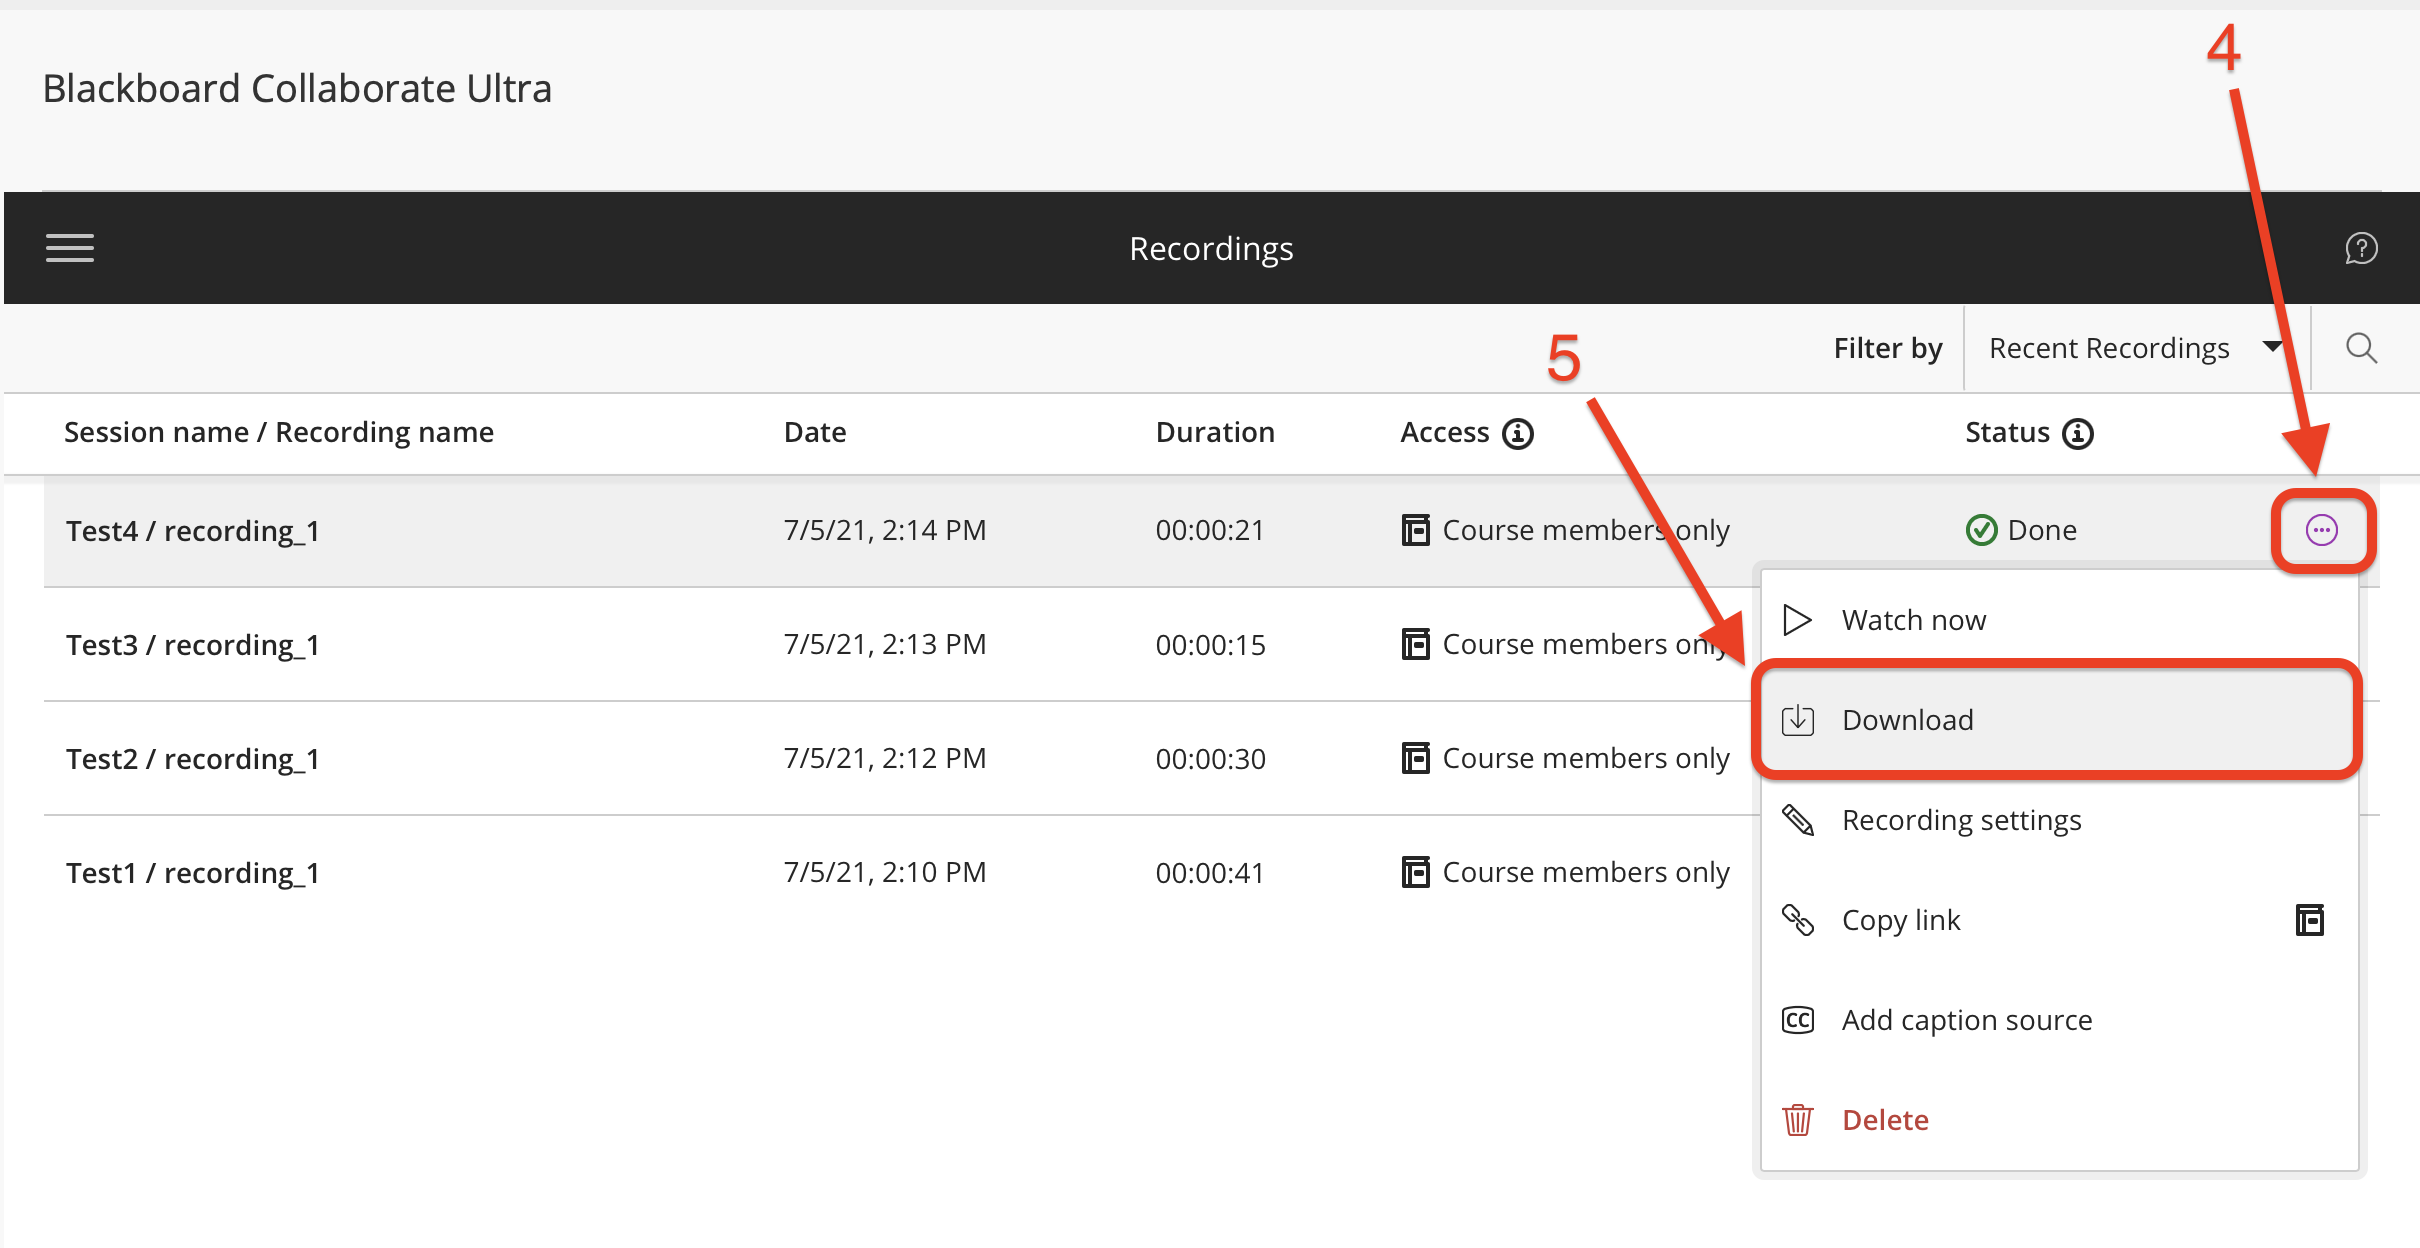Select Copy link menu item
The image size is (2420, 1248).
tap(2059, 920)
